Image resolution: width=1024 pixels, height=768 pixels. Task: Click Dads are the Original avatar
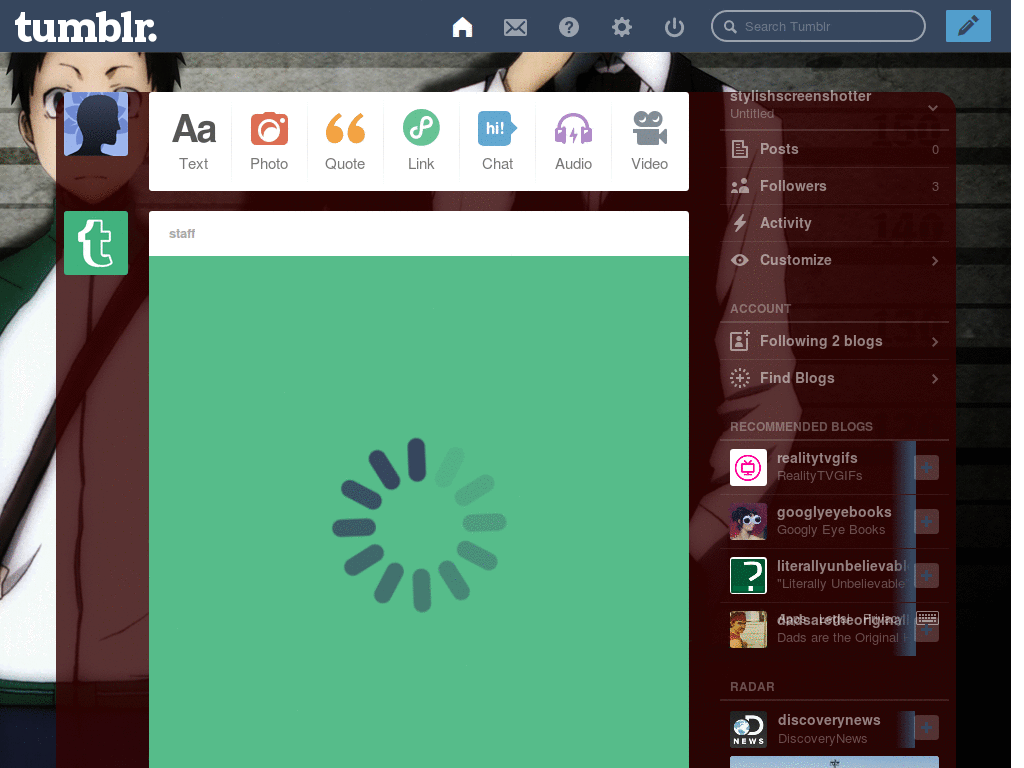point(748,630)
